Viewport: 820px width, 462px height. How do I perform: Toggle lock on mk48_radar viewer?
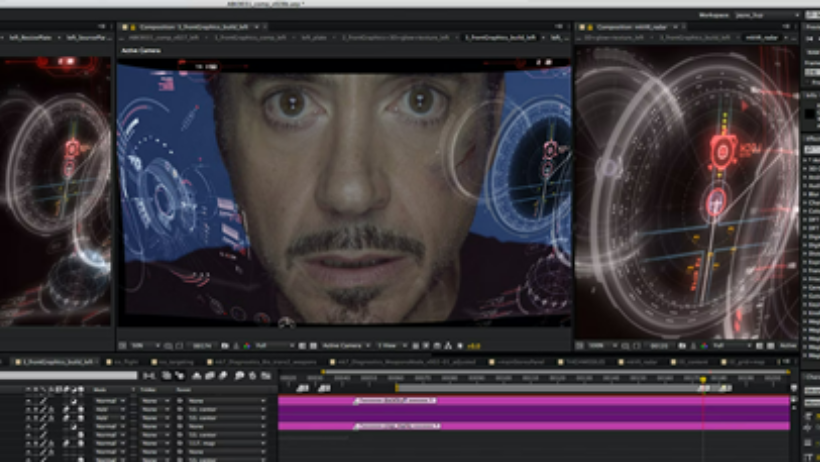(x=590, y=27)
